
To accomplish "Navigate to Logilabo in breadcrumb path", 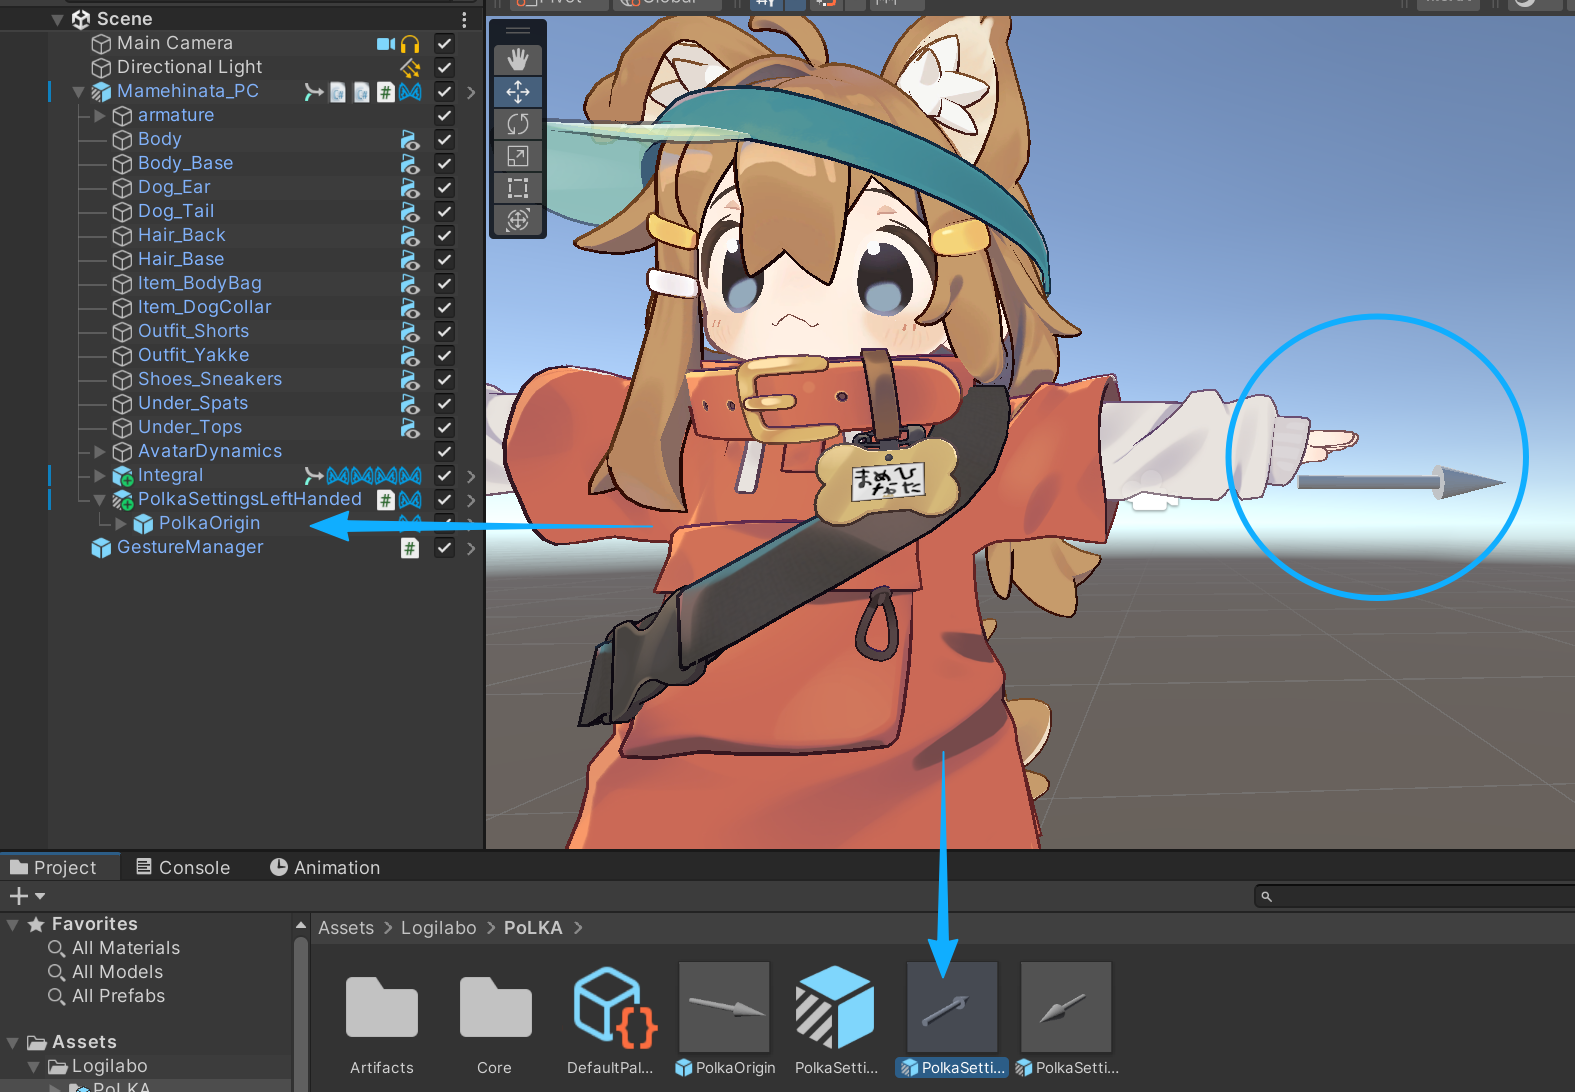I will coord(438,928).
